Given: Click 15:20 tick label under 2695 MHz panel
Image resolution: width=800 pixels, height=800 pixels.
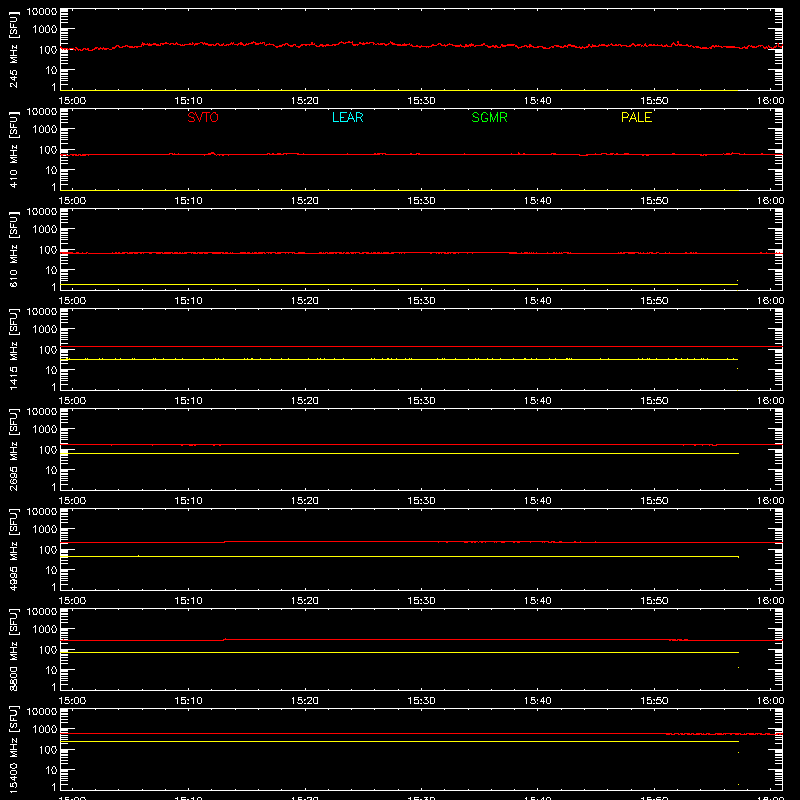Looking at the screenshot, I should [x=305, y=501].
